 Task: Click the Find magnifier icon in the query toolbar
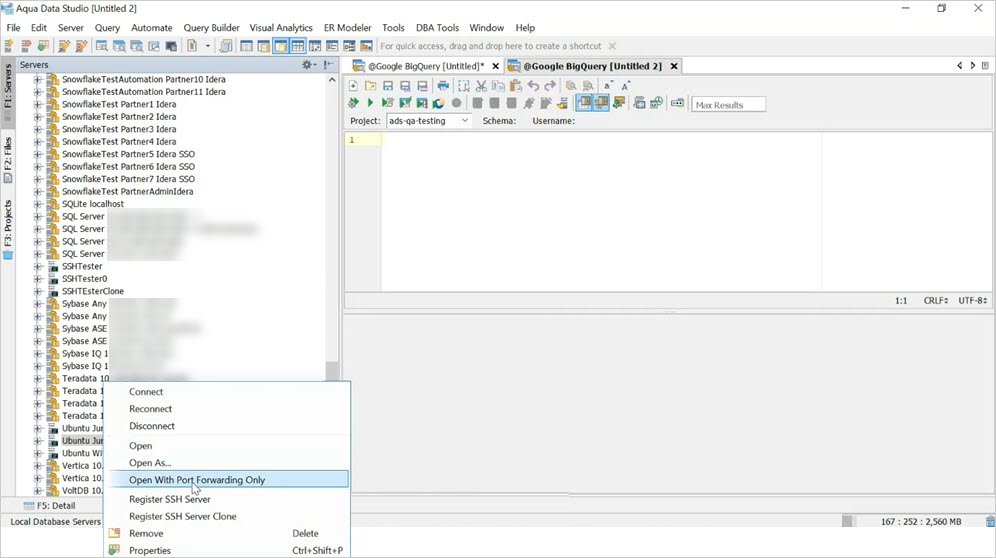coord(571,86)
